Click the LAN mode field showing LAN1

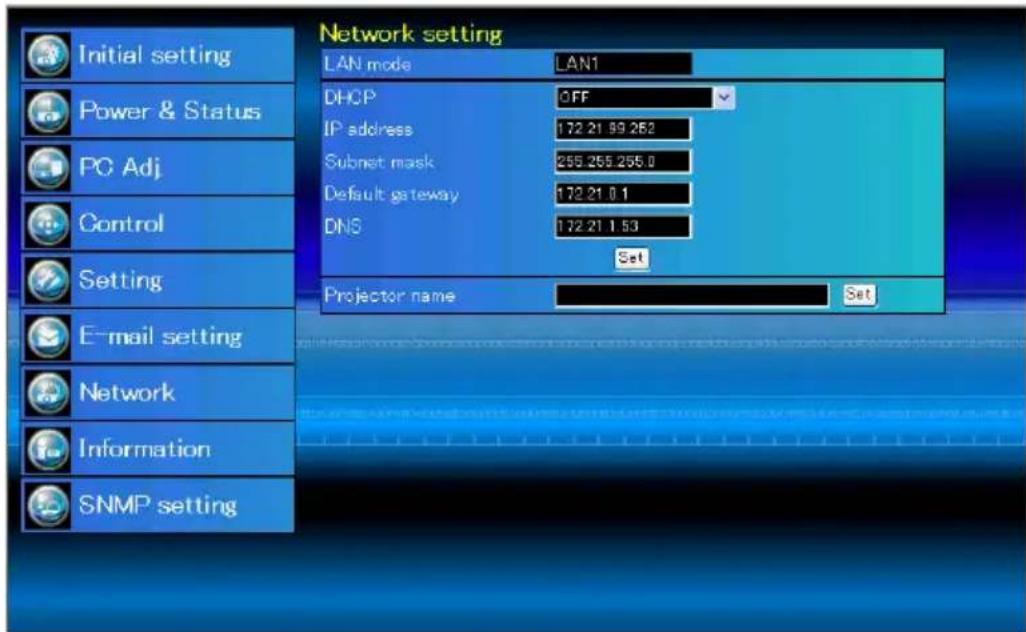[622, 64]
